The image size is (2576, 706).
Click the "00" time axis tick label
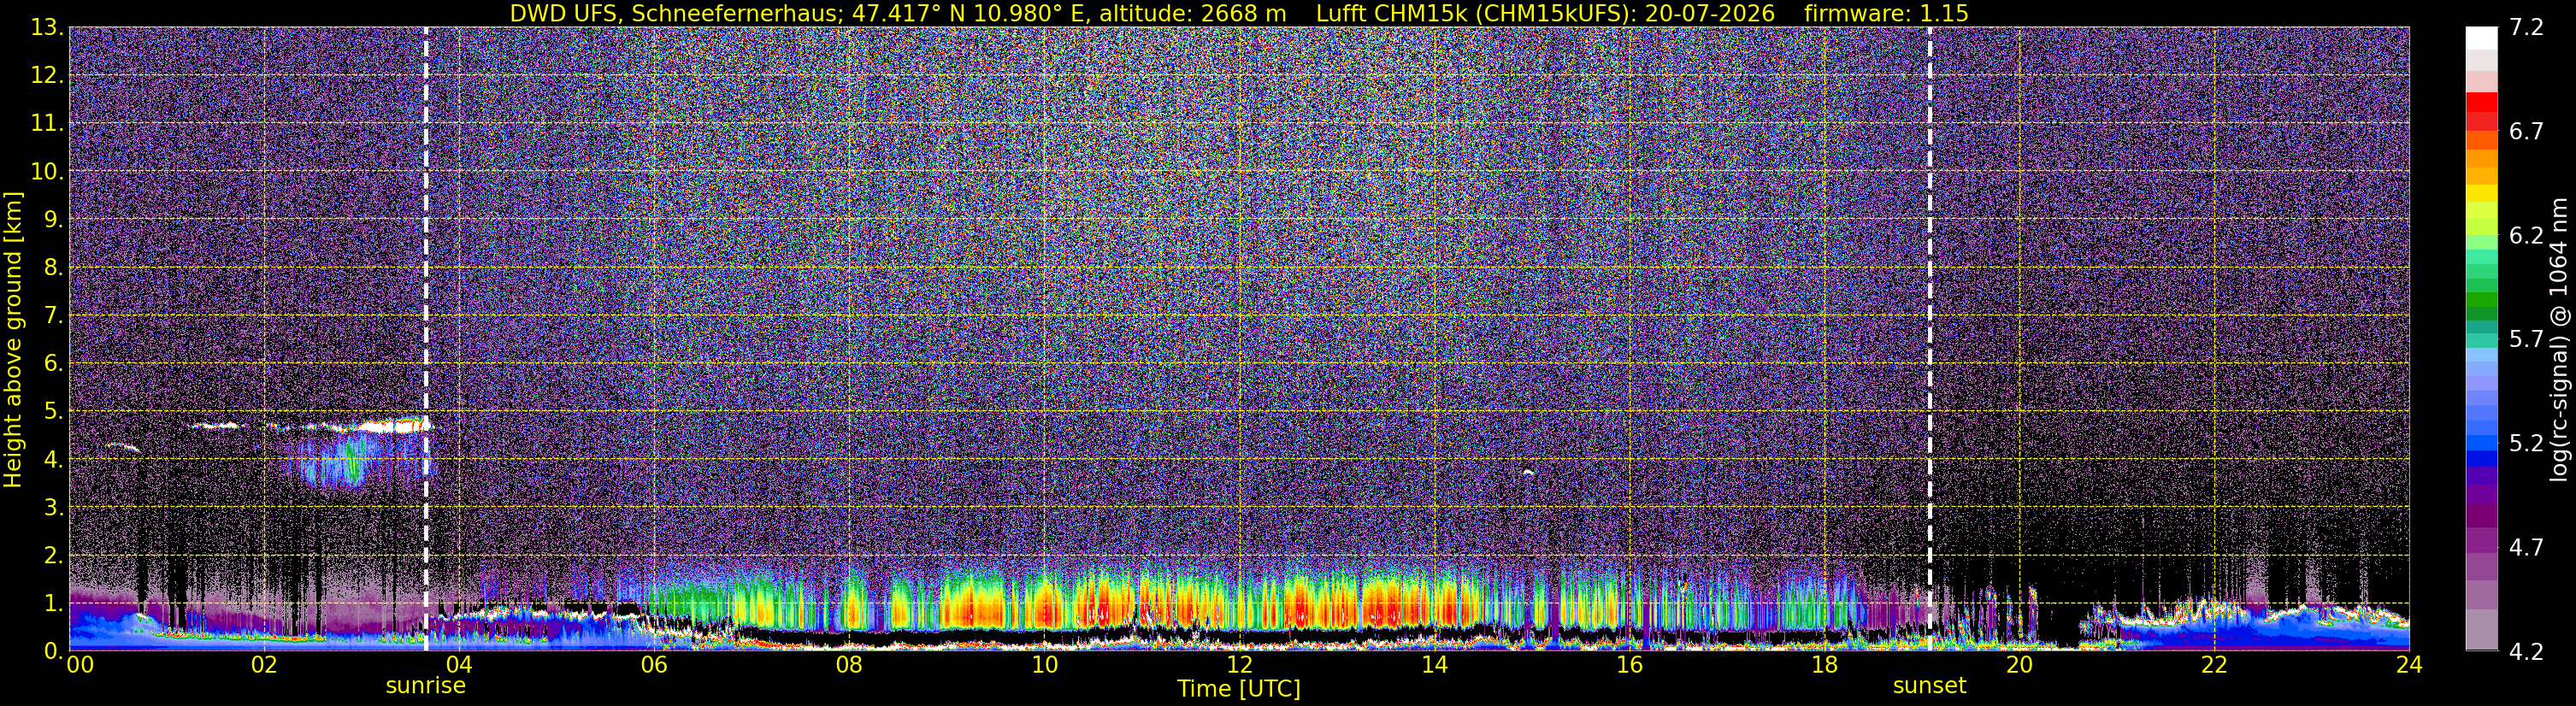click(80, 665)
